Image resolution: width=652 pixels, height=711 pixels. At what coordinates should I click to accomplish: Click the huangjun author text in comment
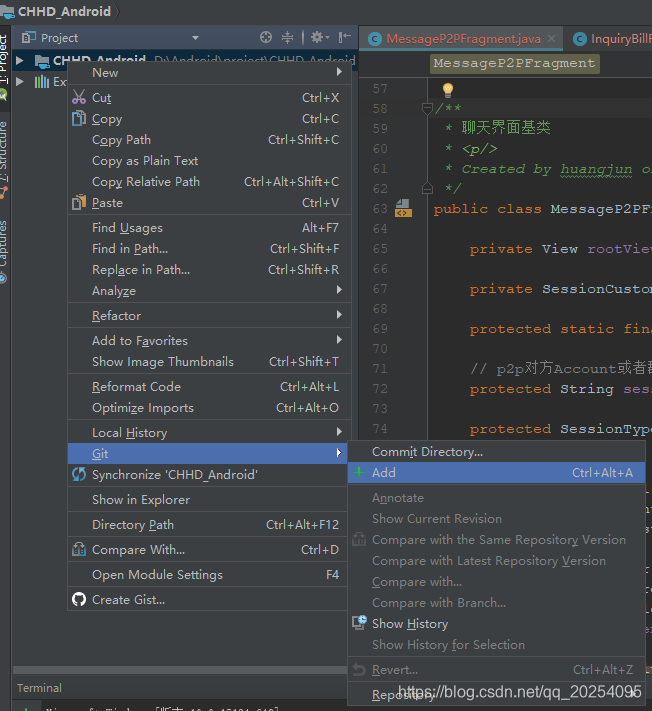(596, 169)
